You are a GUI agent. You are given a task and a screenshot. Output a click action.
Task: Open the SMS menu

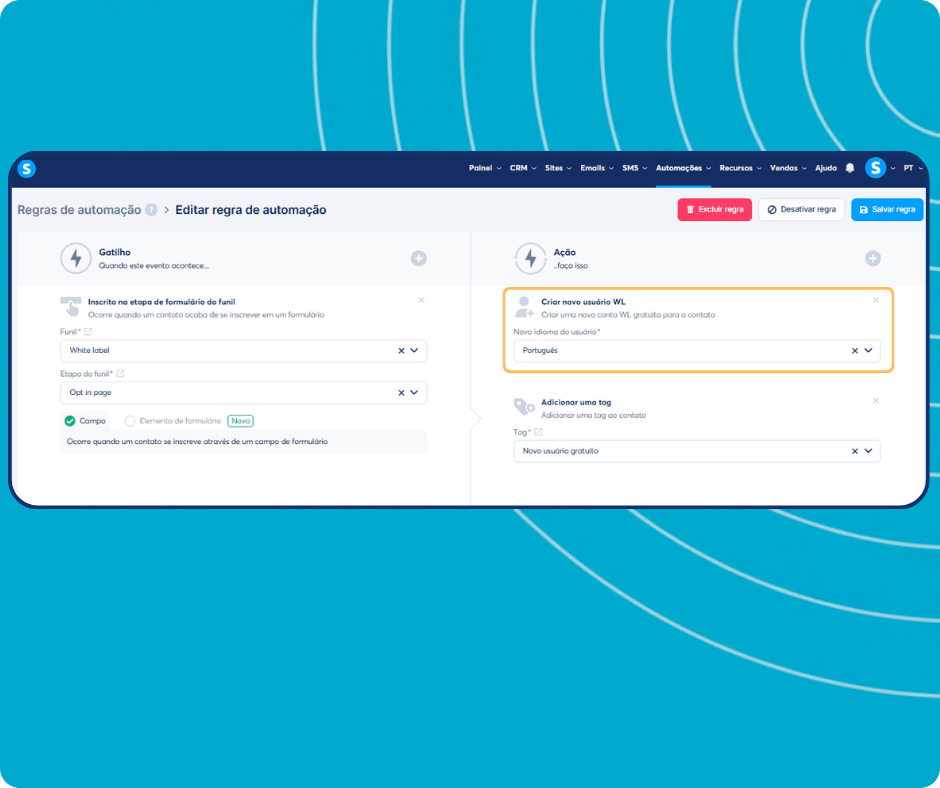pos(634,168)
